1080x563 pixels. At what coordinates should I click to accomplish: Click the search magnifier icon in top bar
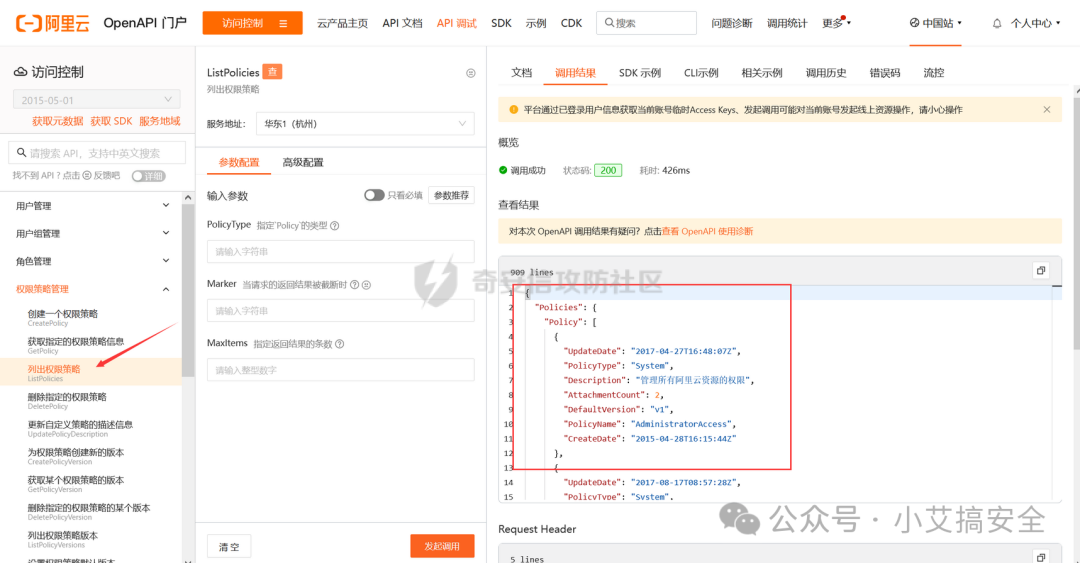609,23
